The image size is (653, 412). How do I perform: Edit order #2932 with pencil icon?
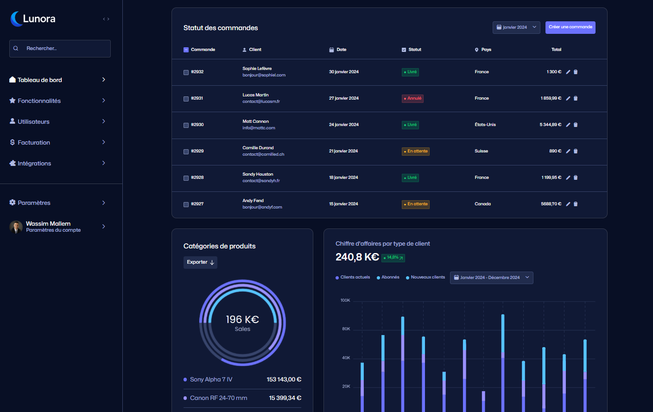coord(568,72)
